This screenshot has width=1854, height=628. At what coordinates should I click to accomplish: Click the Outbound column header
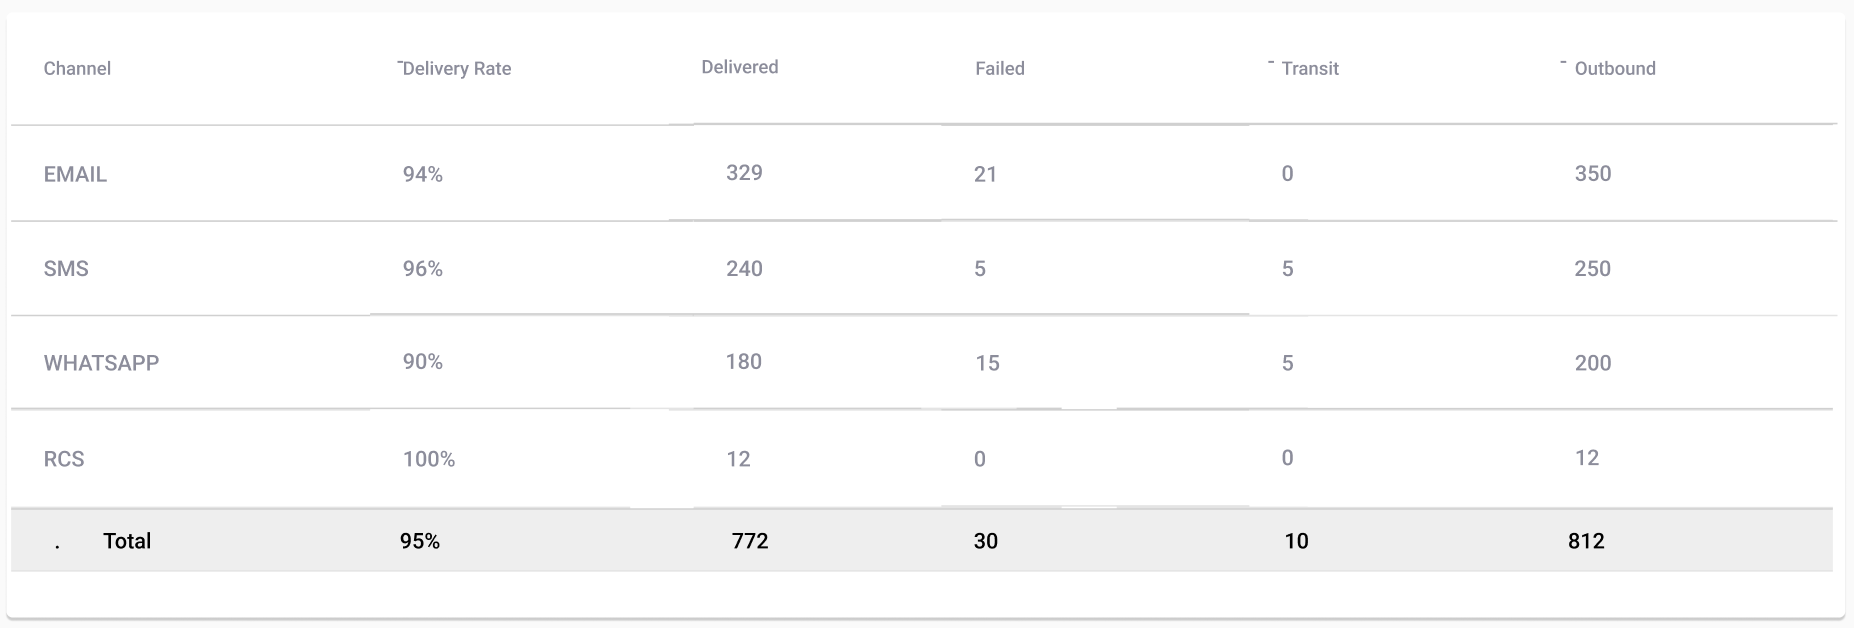tap(1615, 68)
